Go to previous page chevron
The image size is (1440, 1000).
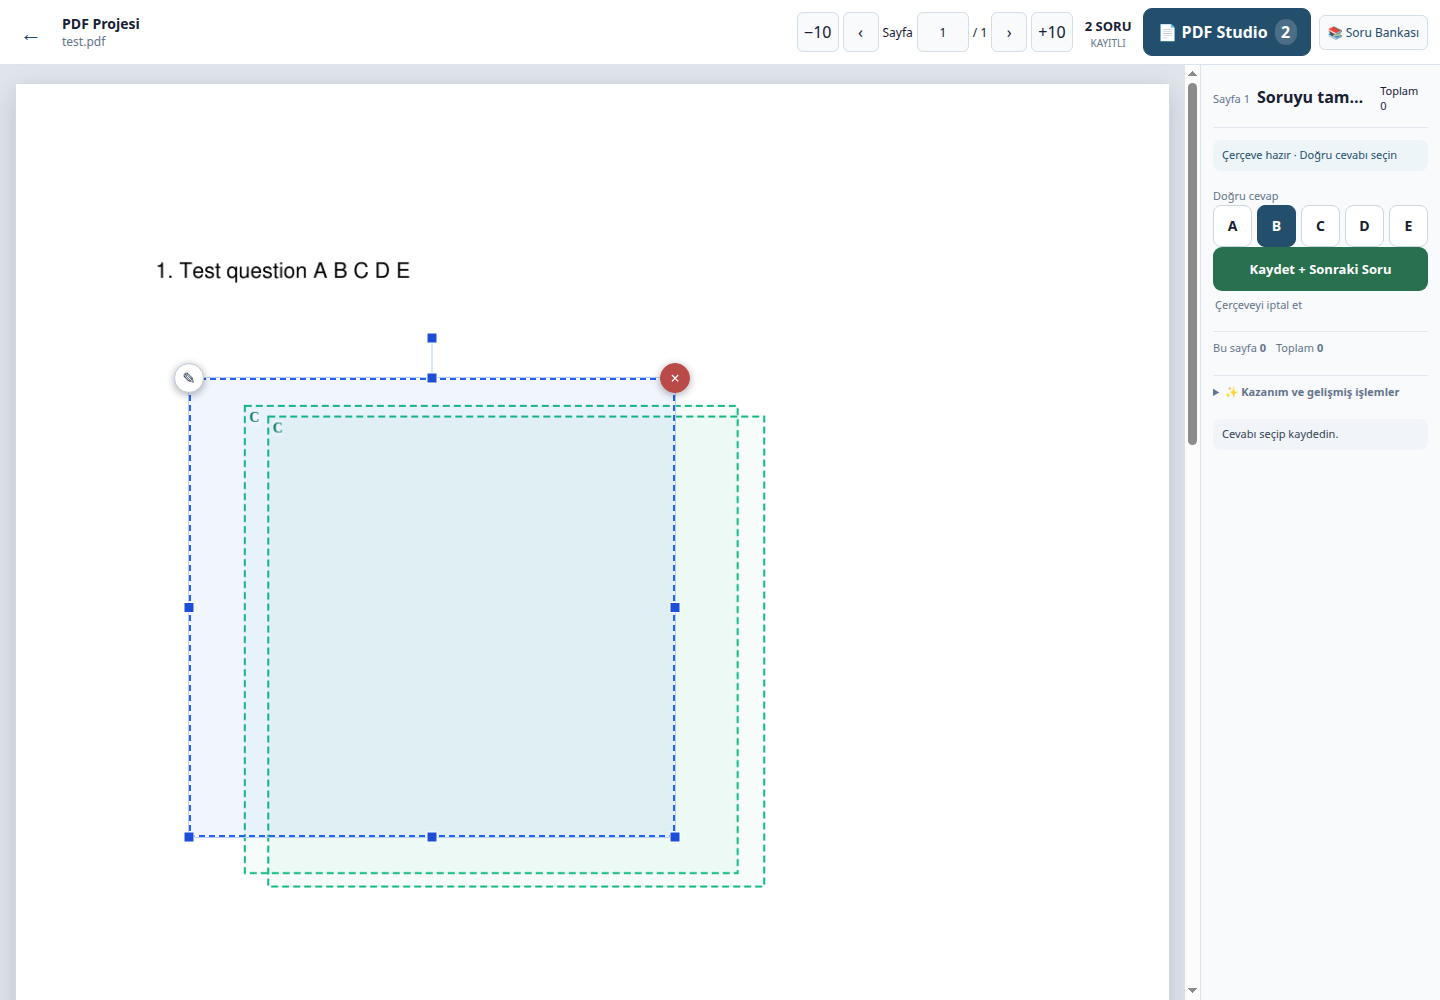pyautogui.click(x=861, y=32)
